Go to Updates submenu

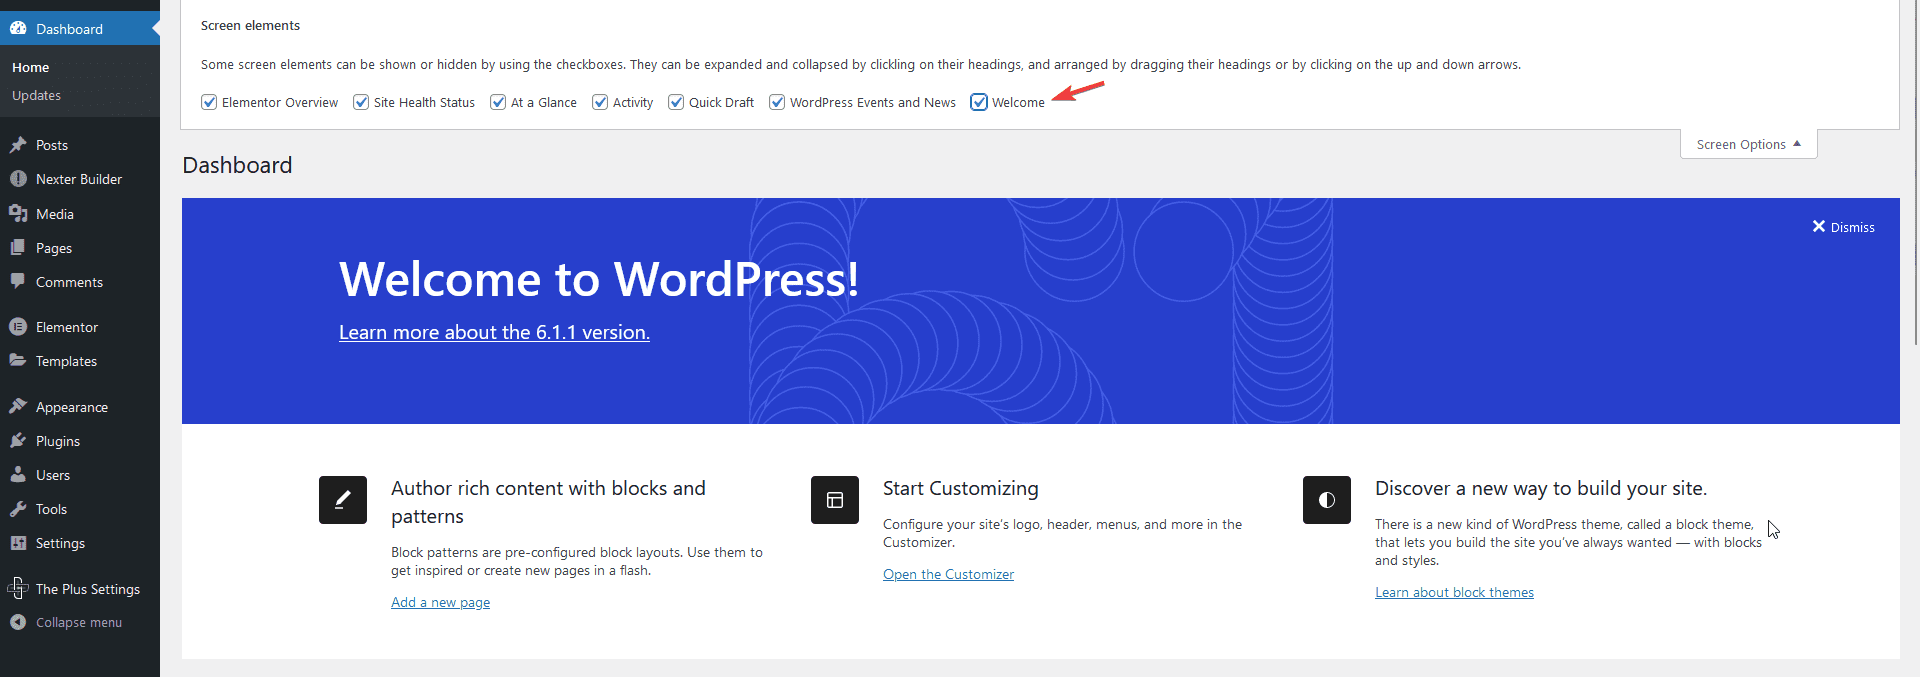(x=37, y=95)
